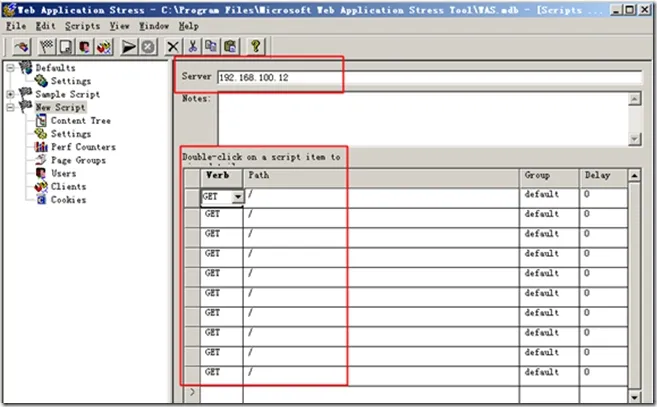Select Perf Counters in tree

click(83, 147)
